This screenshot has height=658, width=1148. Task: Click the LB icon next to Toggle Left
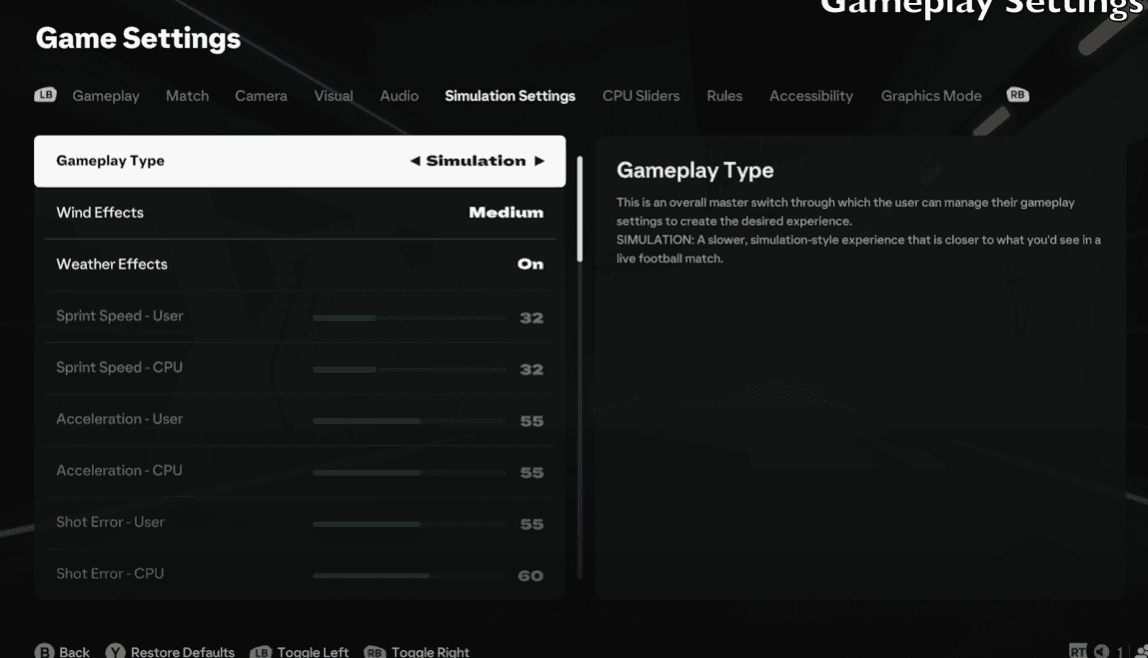coord(262,650)
